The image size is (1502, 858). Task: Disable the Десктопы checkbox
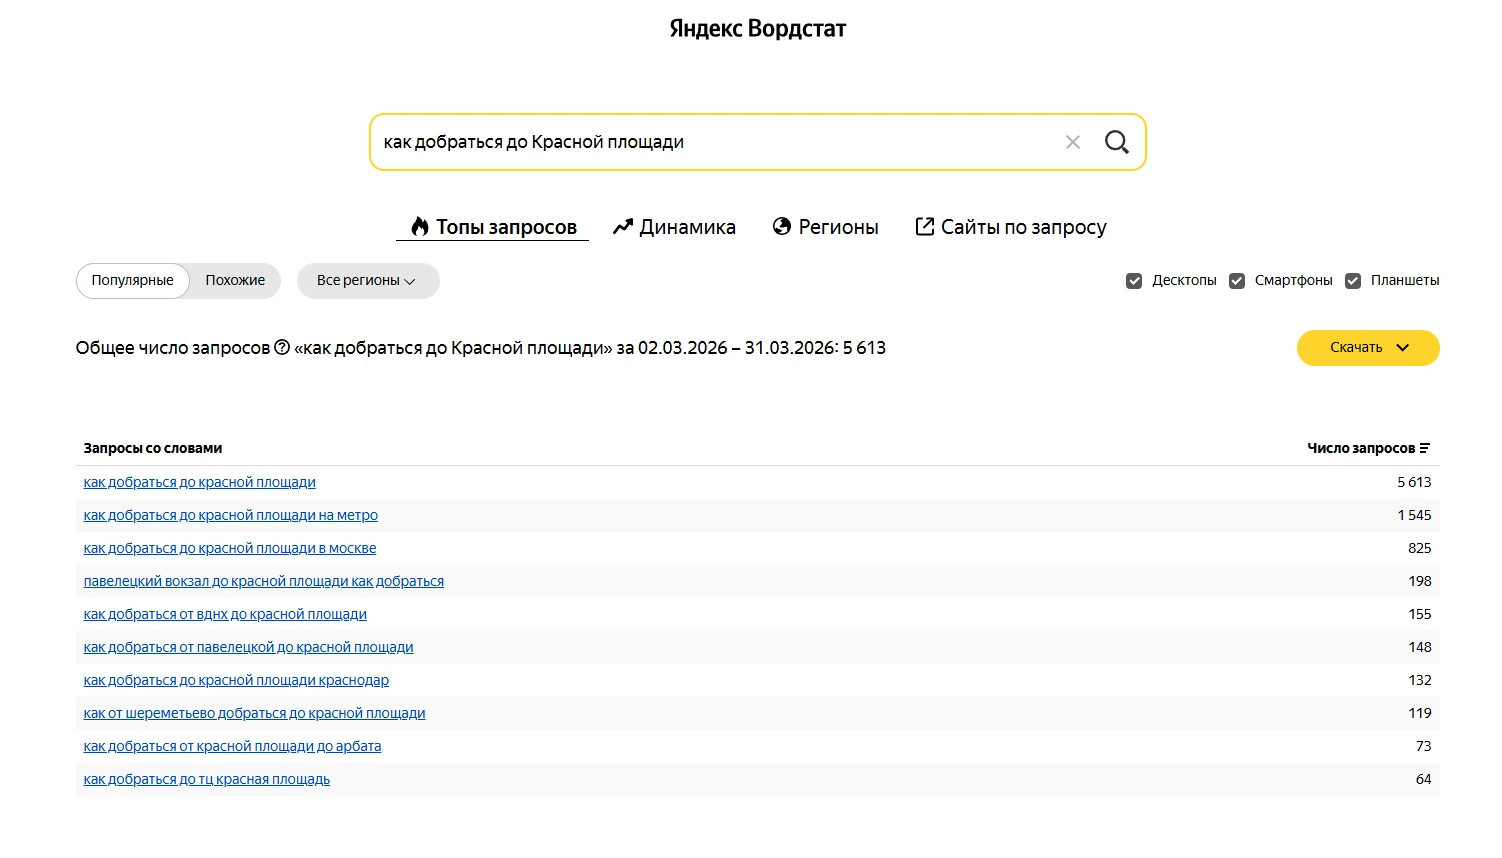click(1134, 280)
